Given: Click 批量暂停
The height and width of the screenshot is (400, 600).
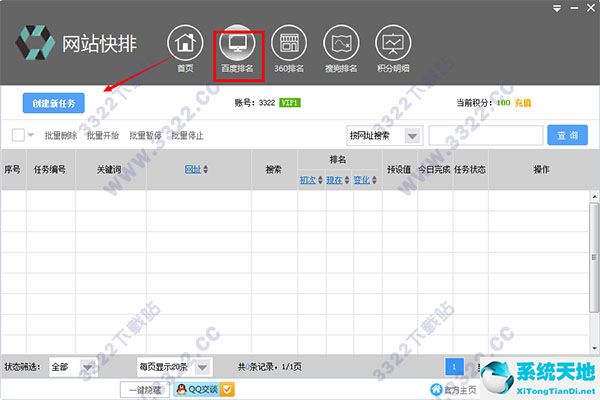Looking at the screenshot, I should 145,135.
